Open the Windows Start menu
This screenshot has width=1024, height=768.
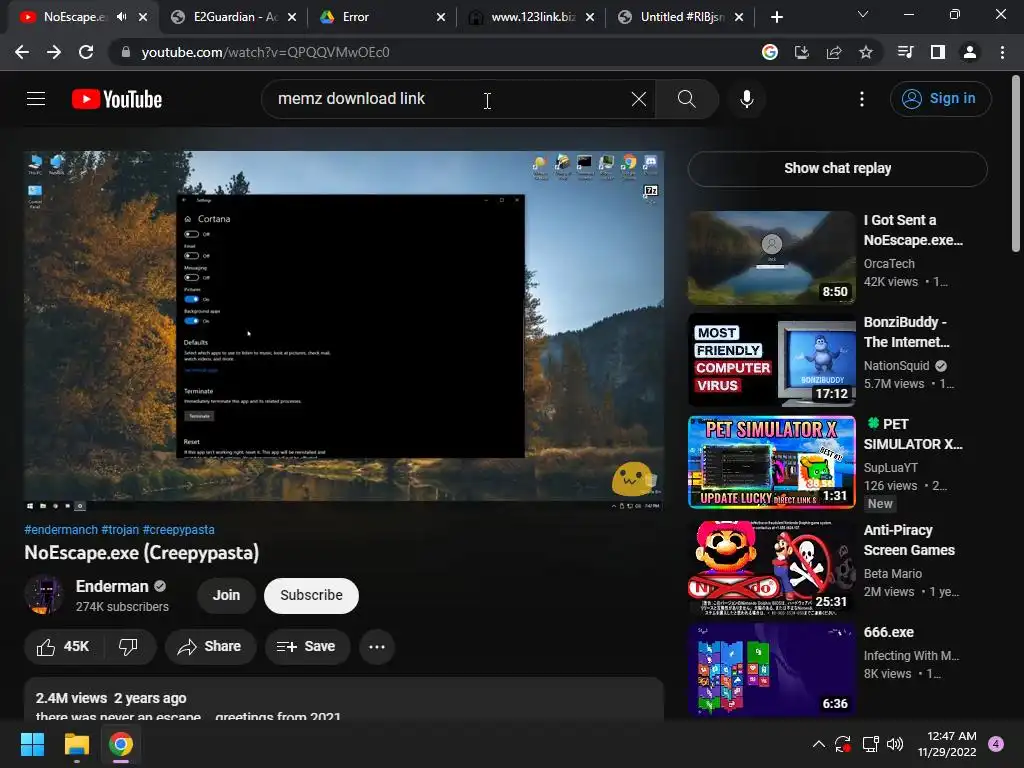32,744
